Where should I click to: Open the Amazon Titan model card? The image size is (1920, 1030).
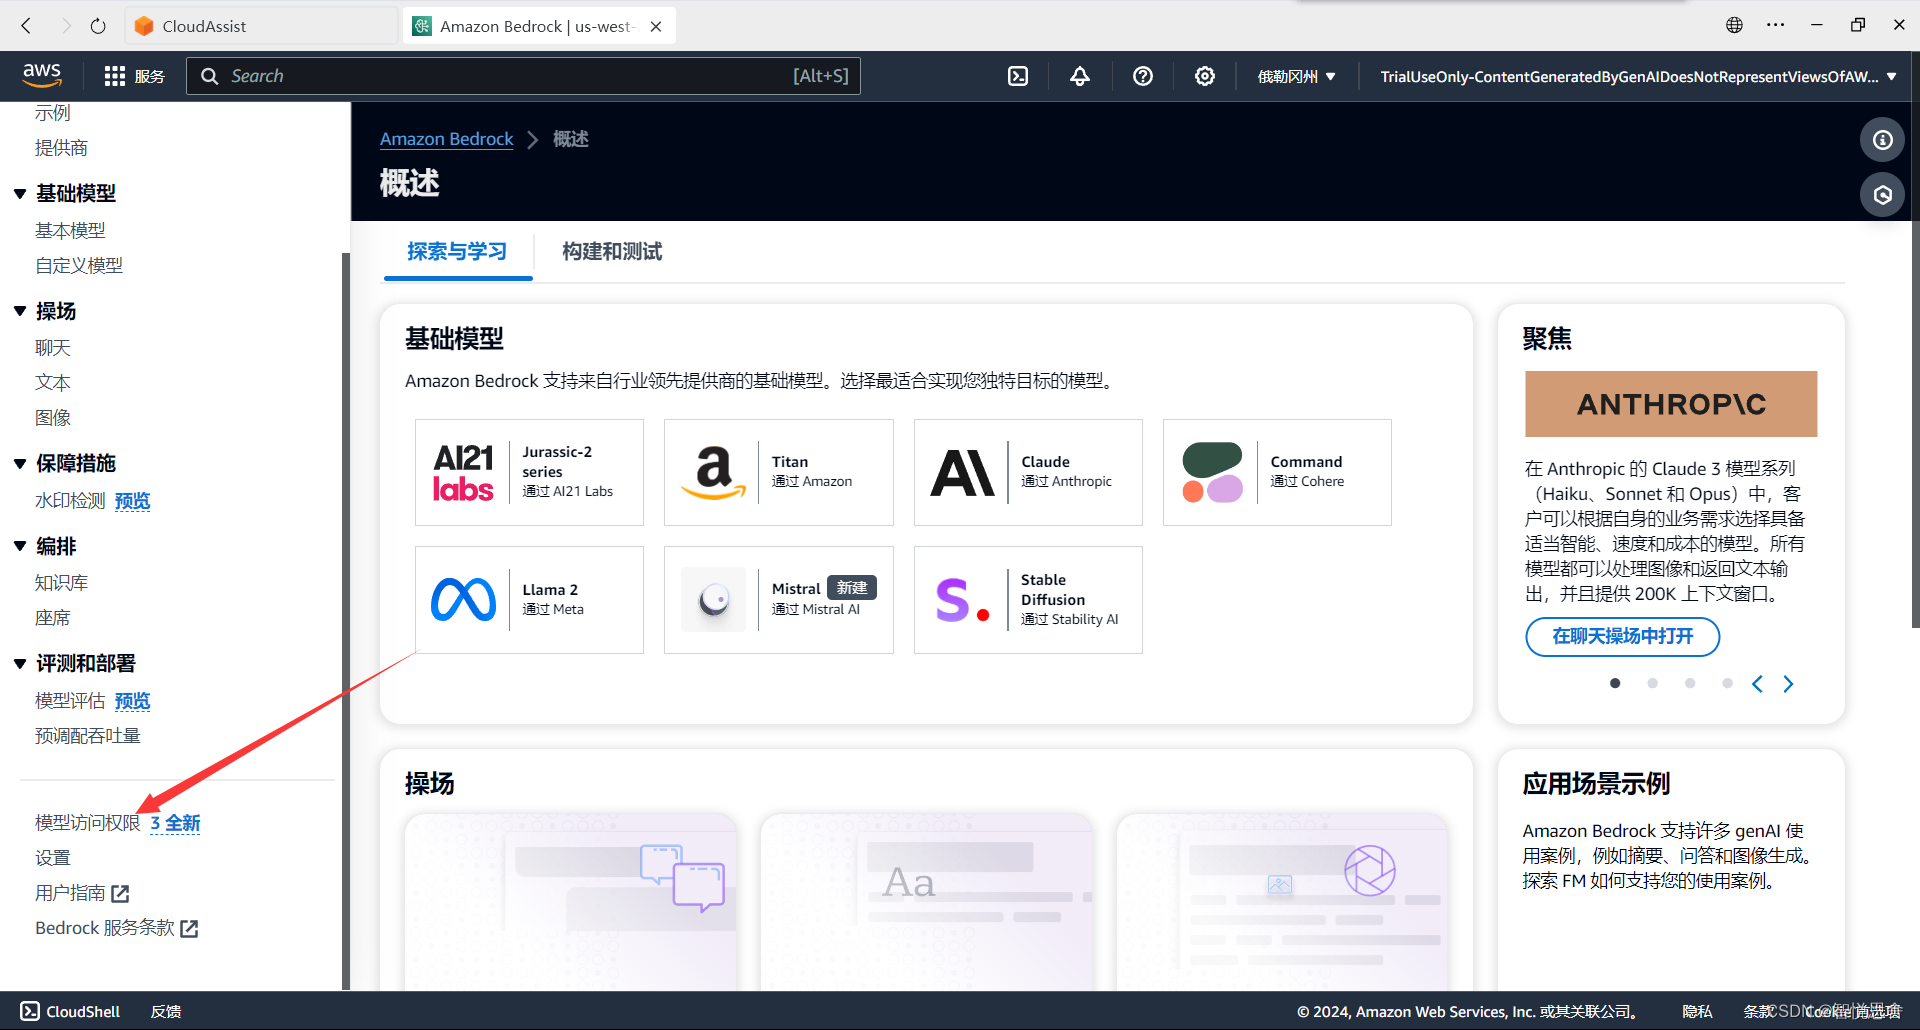778,472
